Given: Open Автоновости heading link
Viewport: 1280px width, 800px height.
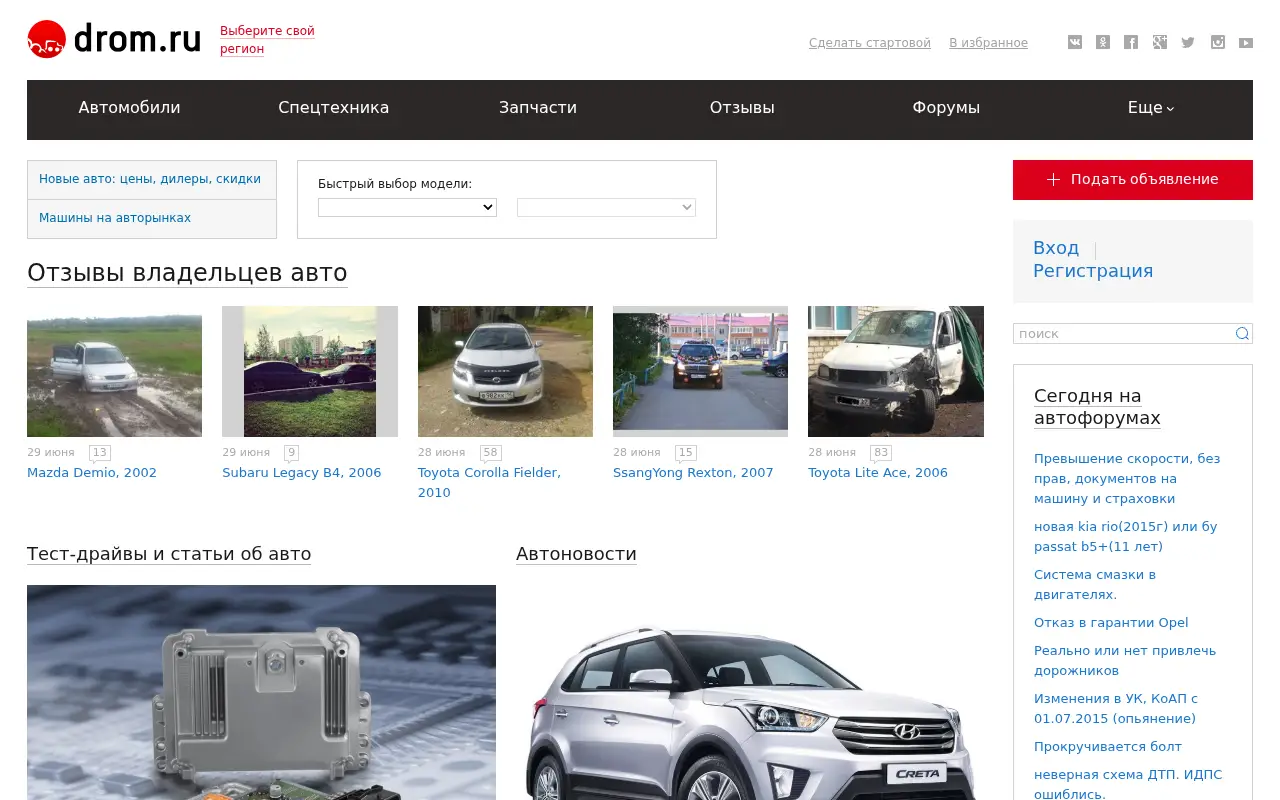Looking at the screenshot, I should coord(576,554).
